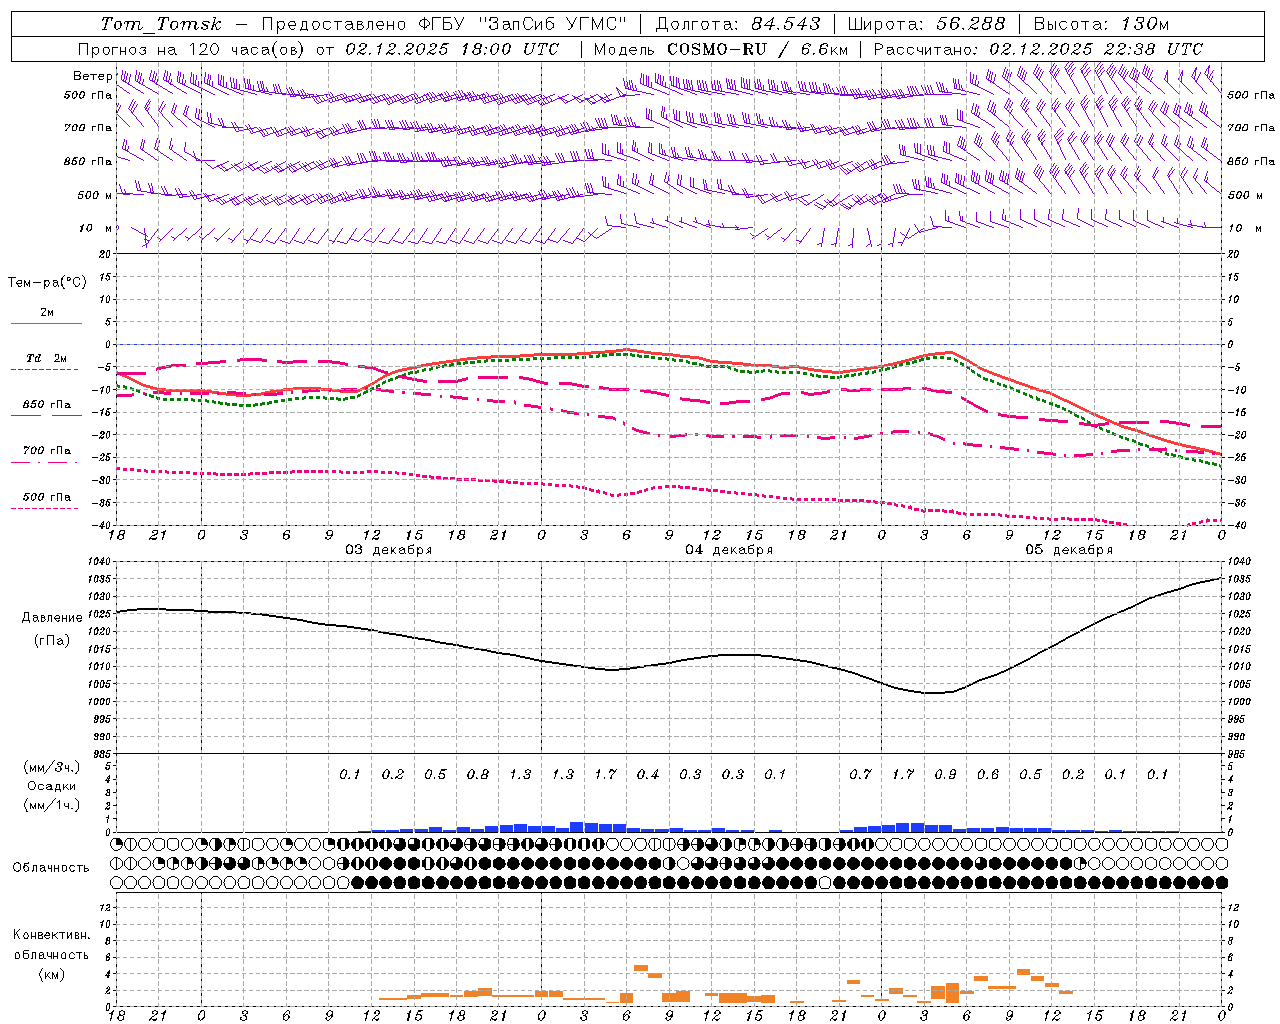Click the 0.9 precipitation value
The image size is (1280, 1024).
[x=945, y=774]
